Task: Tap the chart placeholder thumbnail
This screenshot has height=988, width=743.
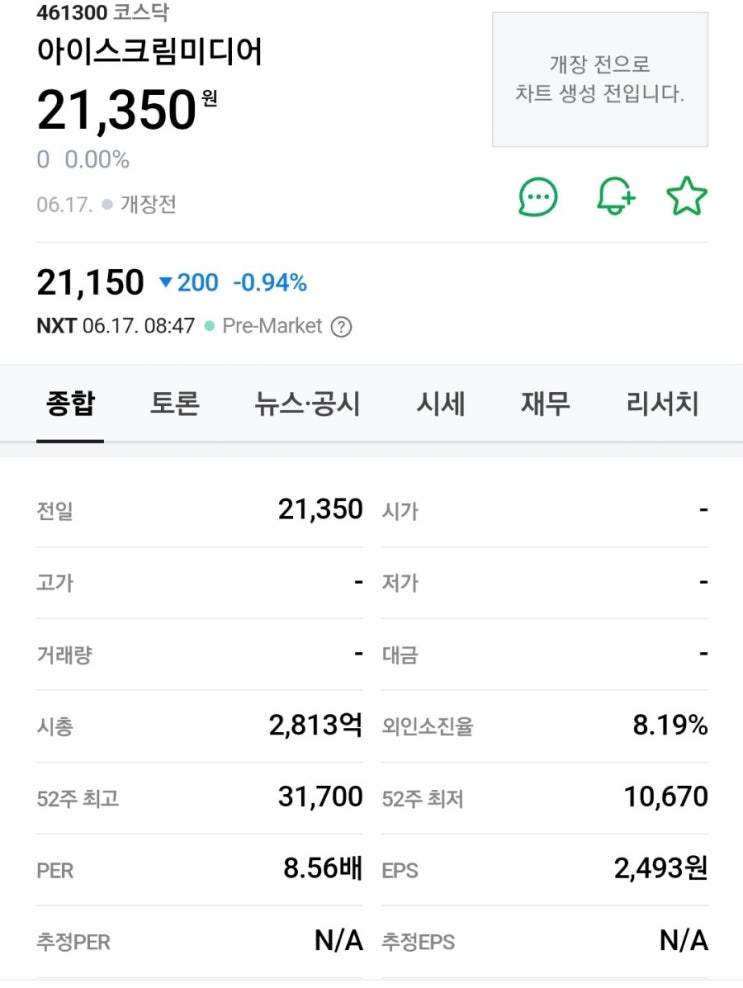Action: [x=600, y=80]
